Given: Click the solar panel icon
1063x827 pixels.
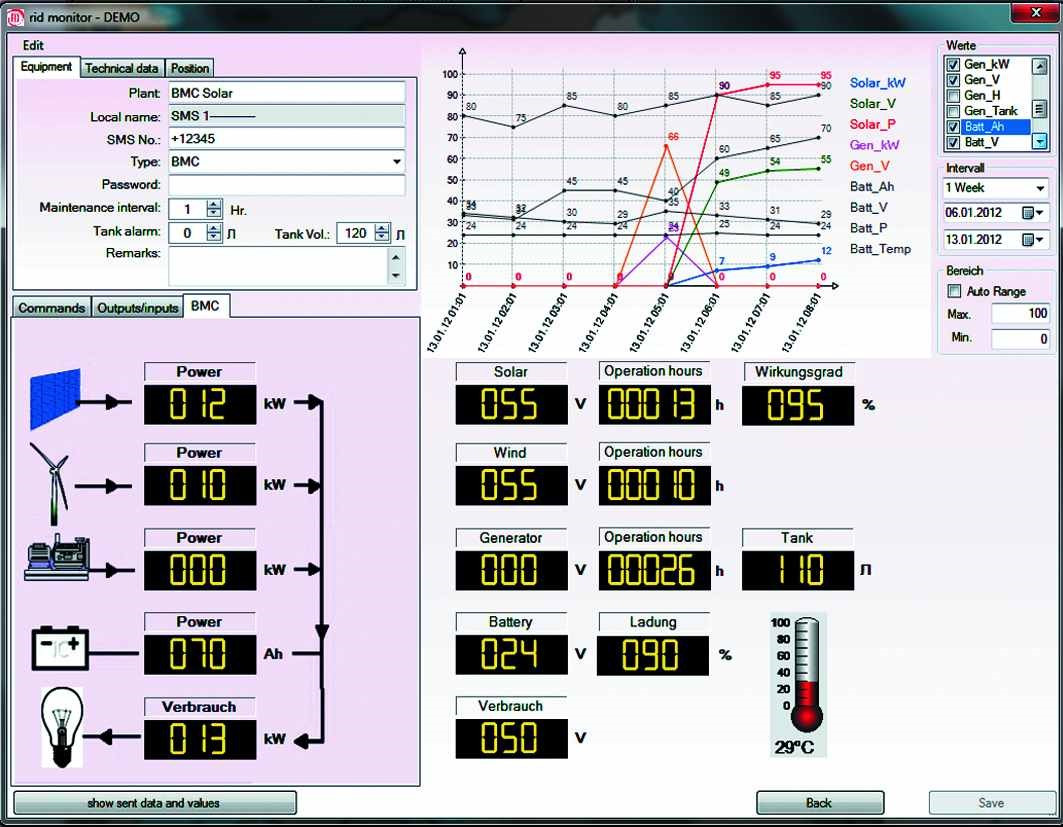Looking at the screenshot, I should (52, 400).
